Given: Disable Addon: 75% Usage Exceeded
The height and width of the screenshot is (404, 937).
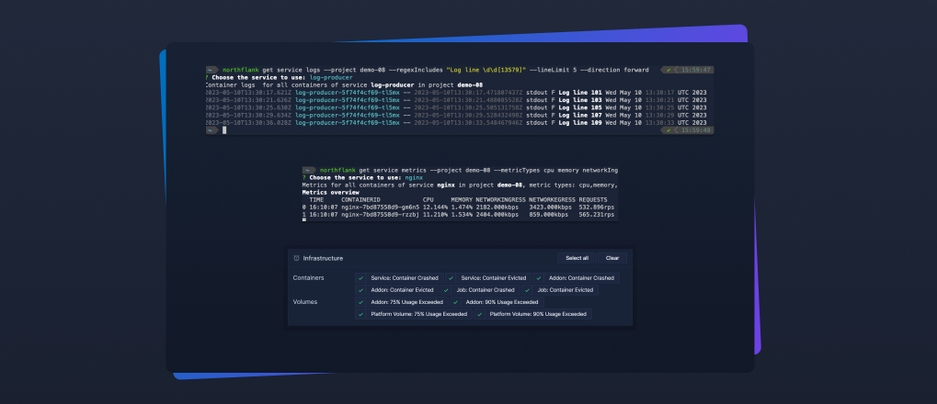Looking at the screenshot, I should pos(360,302).
